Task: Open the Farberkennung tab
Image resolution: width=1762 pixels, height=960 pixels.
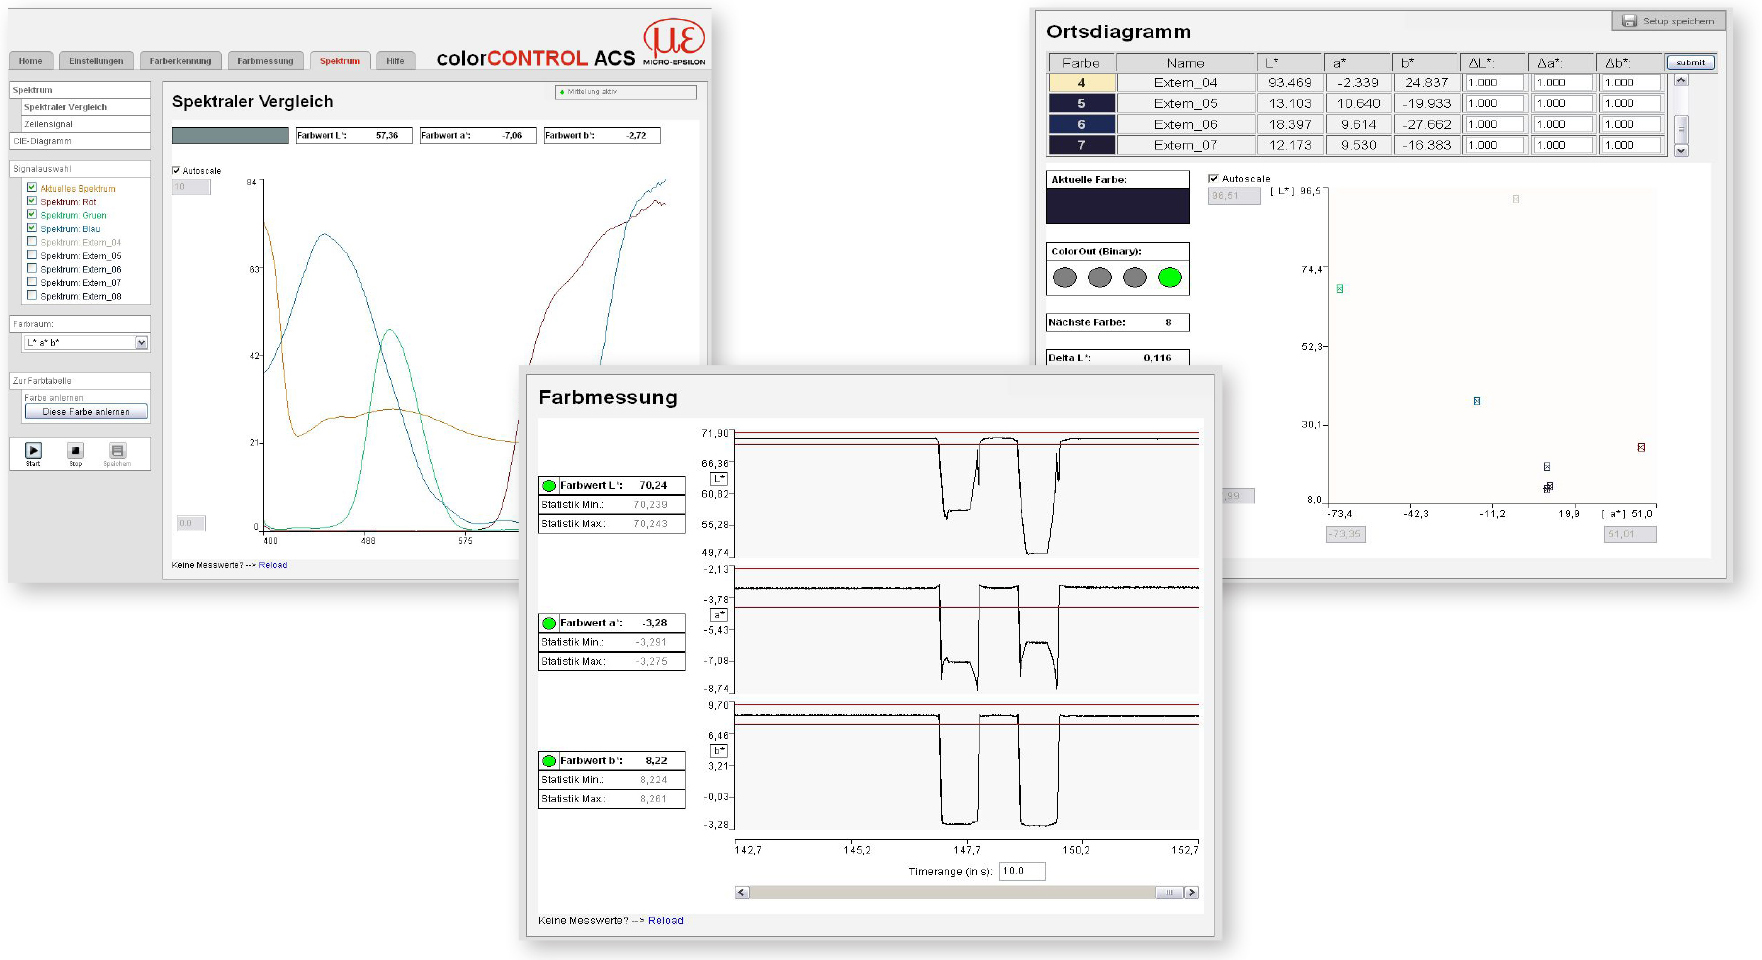Action: tap(180, 61)
